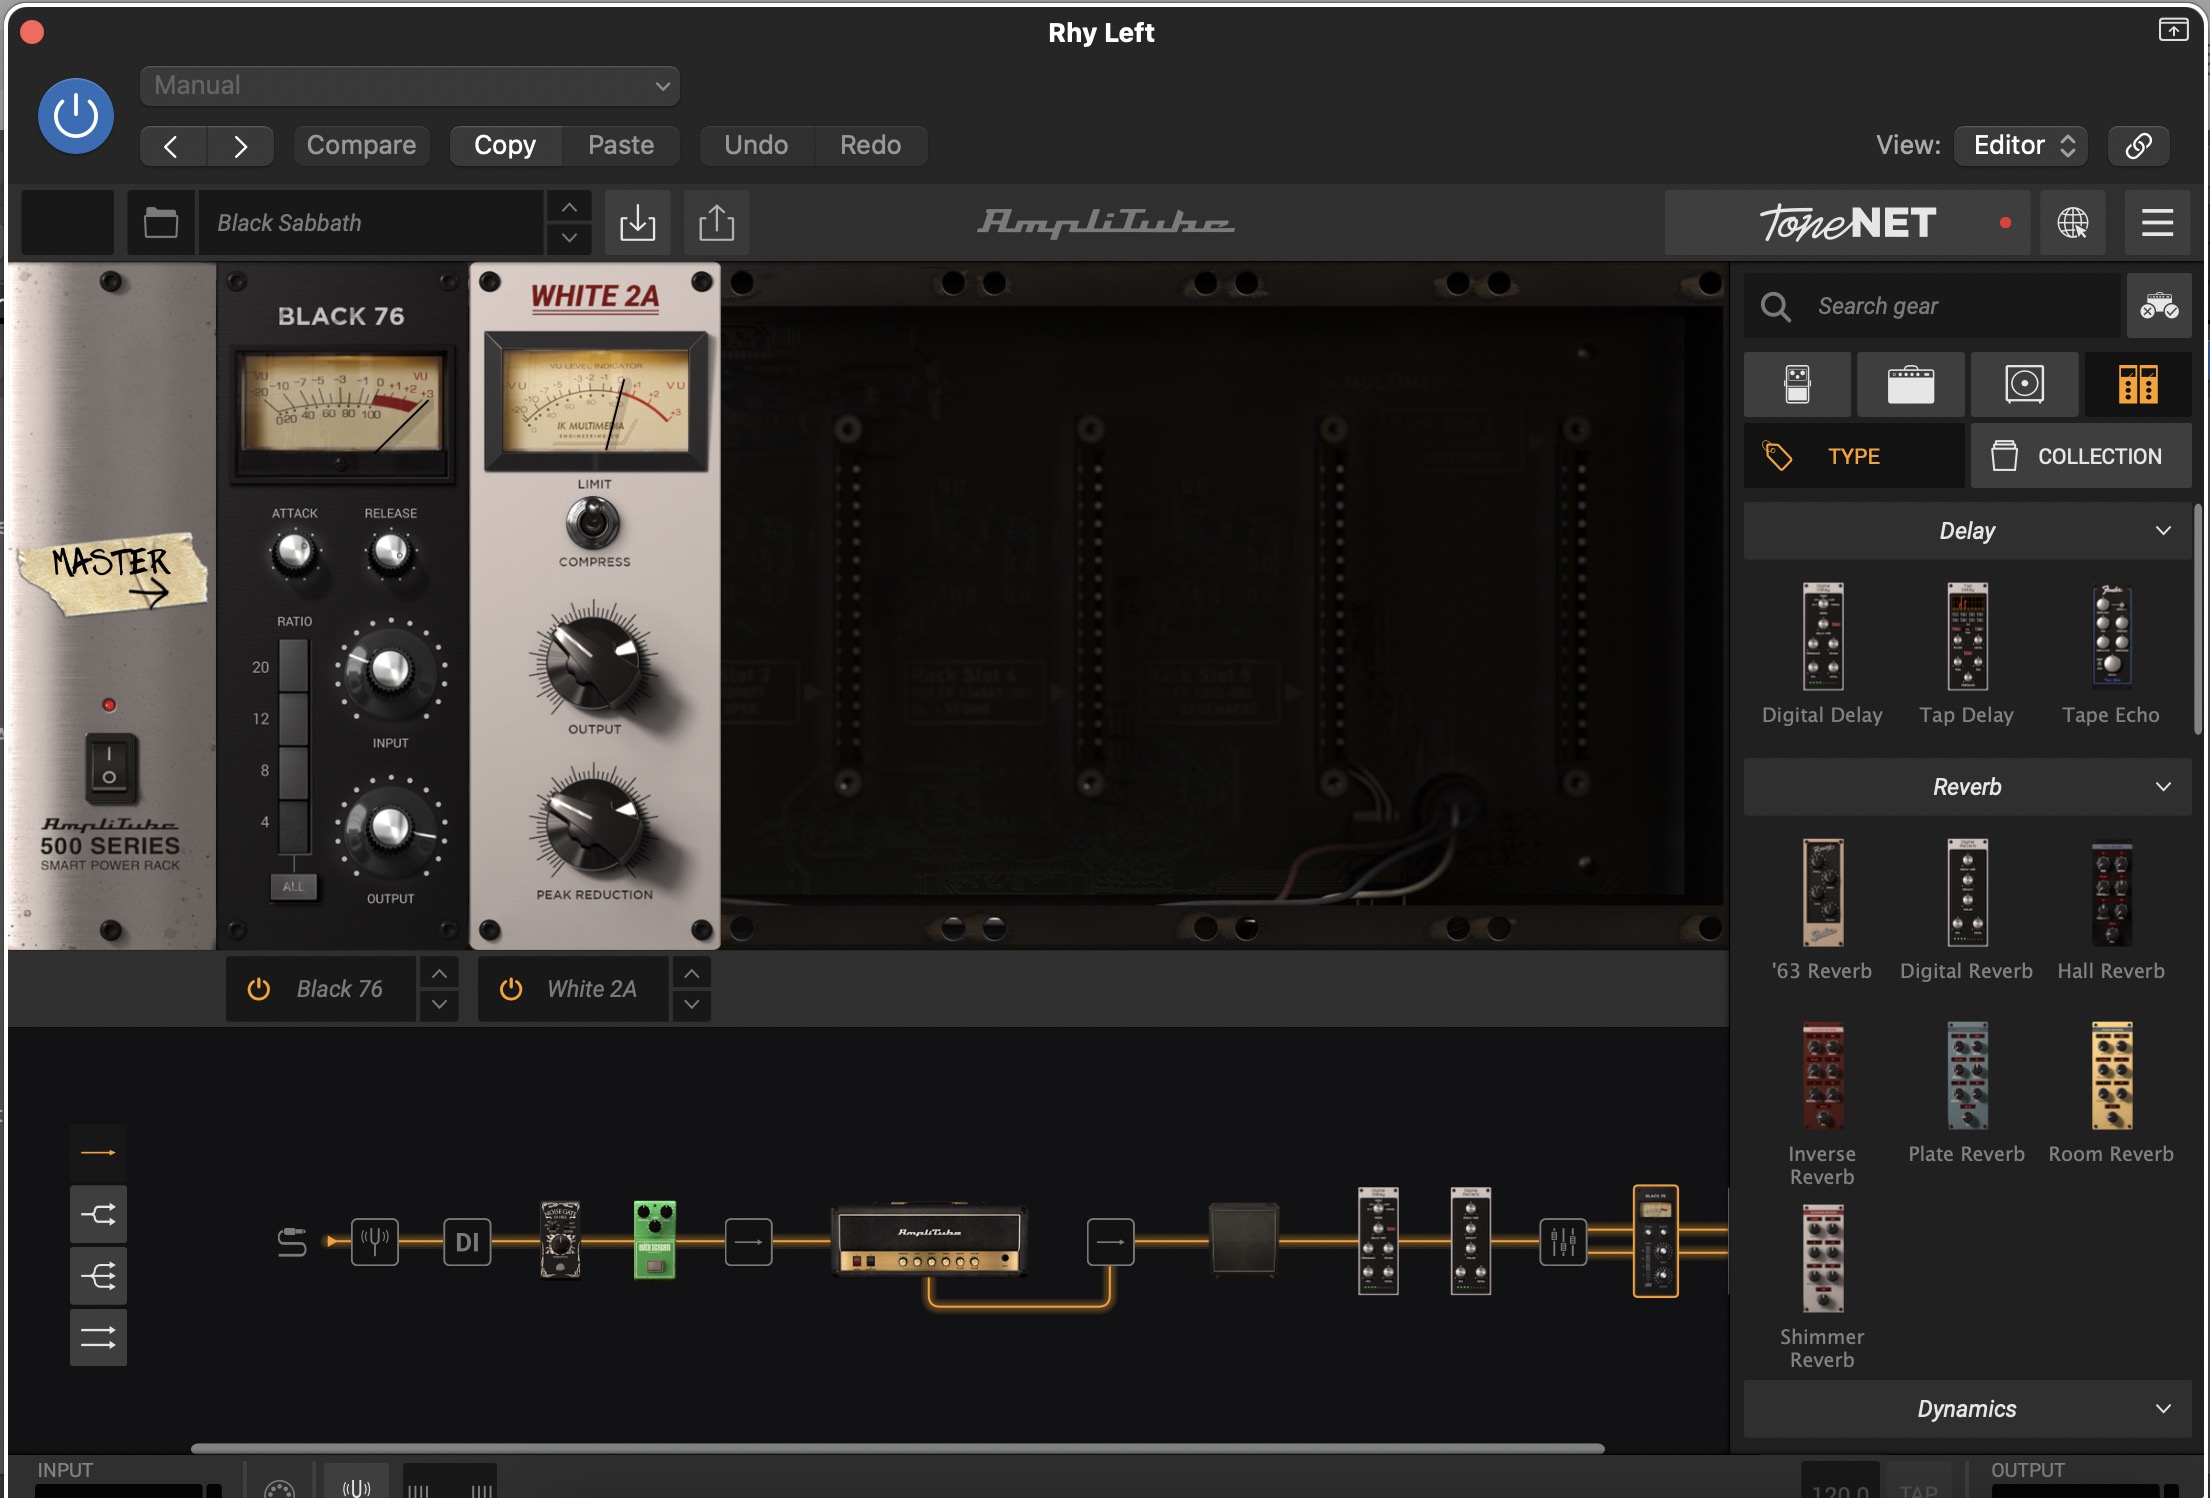Open White 2A slot model down chevron

[x=691, y=1005]
